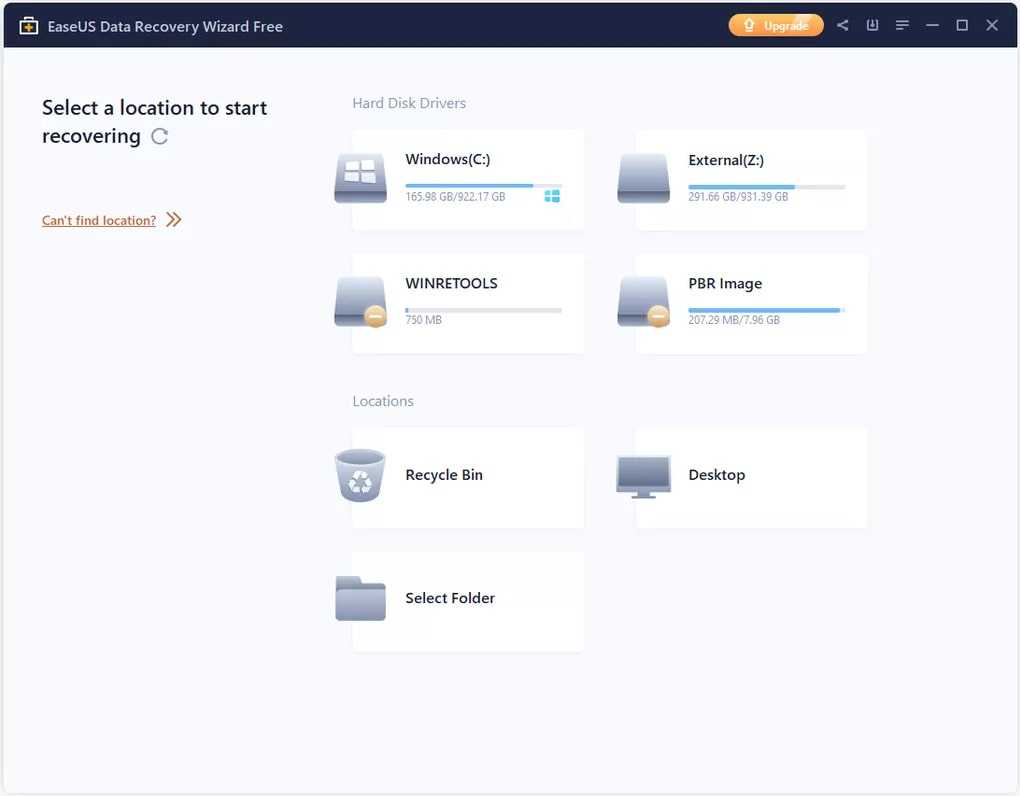Click the share icon in title bar
The height and width of the screenshot is (796, 1020).
[843, 26]
